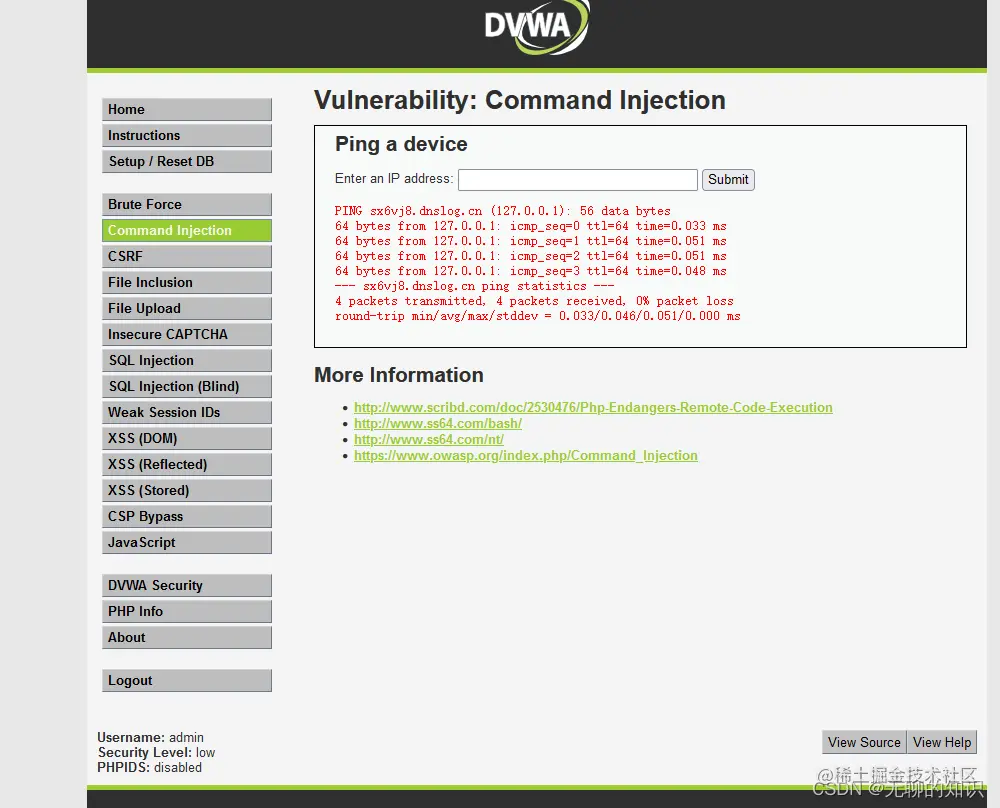The width and height of the screenshot is (1000, 808).
Task: Open the About page
Action: click(x=187, y=638)
